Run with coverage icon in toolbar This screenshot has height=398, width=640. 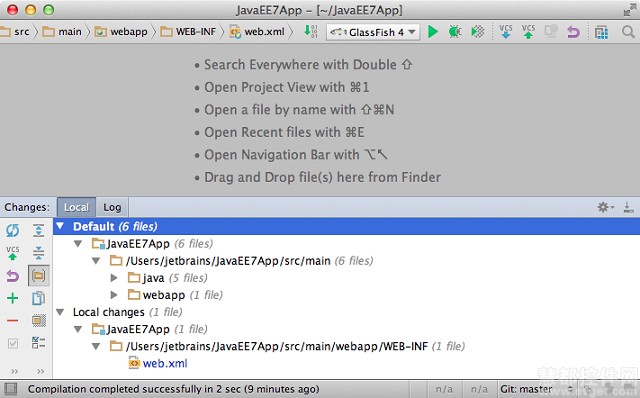point(477,31)
